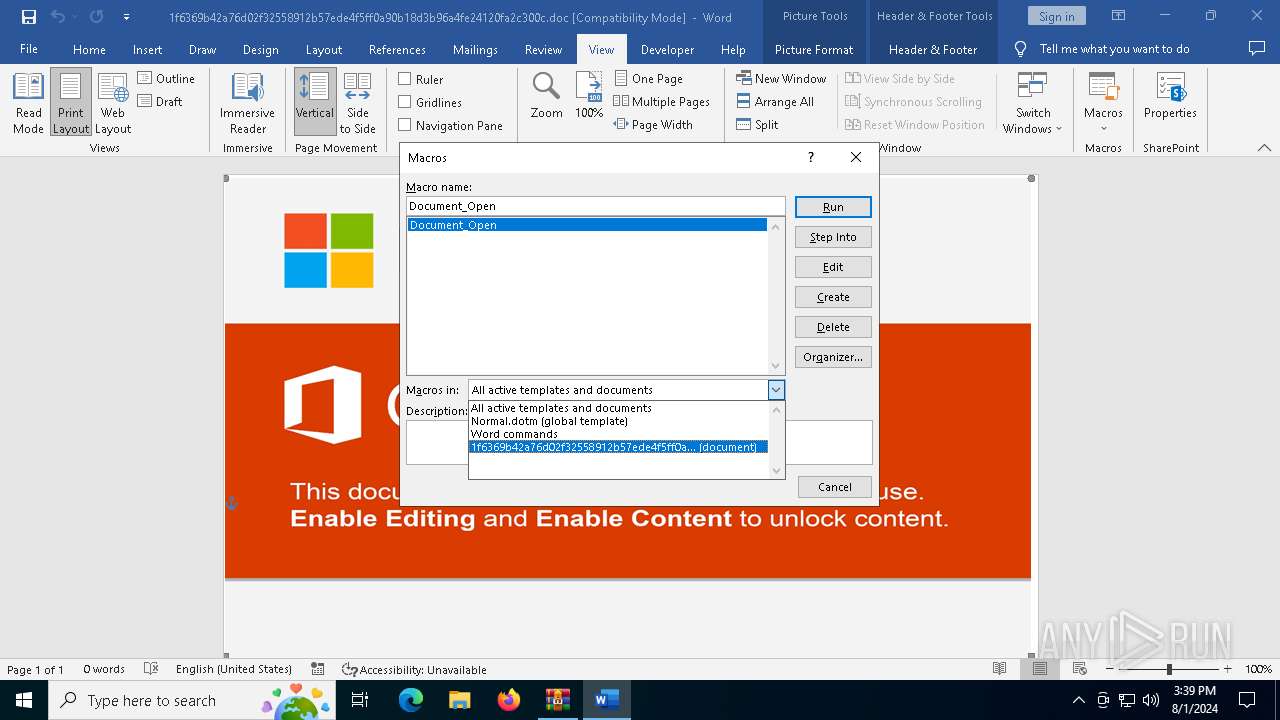Click the Macro name input field
The image size is (1280, 720).
click(595, 206)
